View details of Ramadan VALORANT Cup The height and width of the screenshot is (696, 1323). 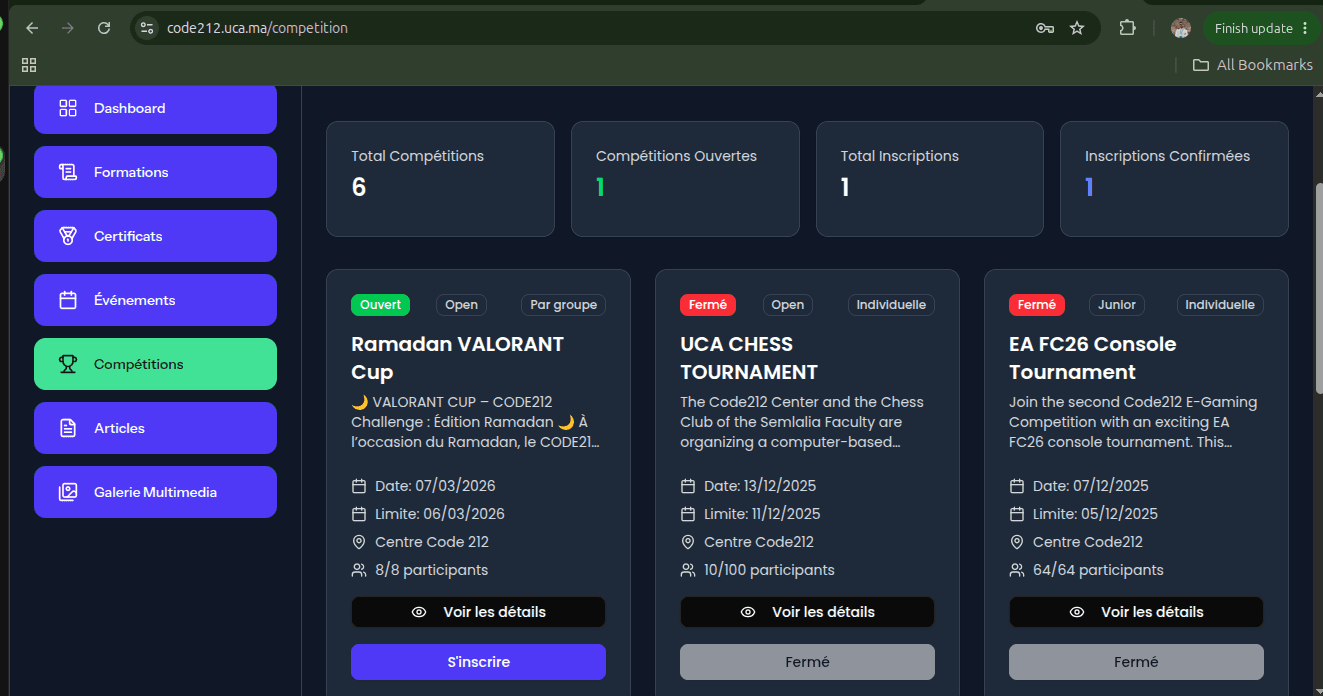[x=478, y=612]
